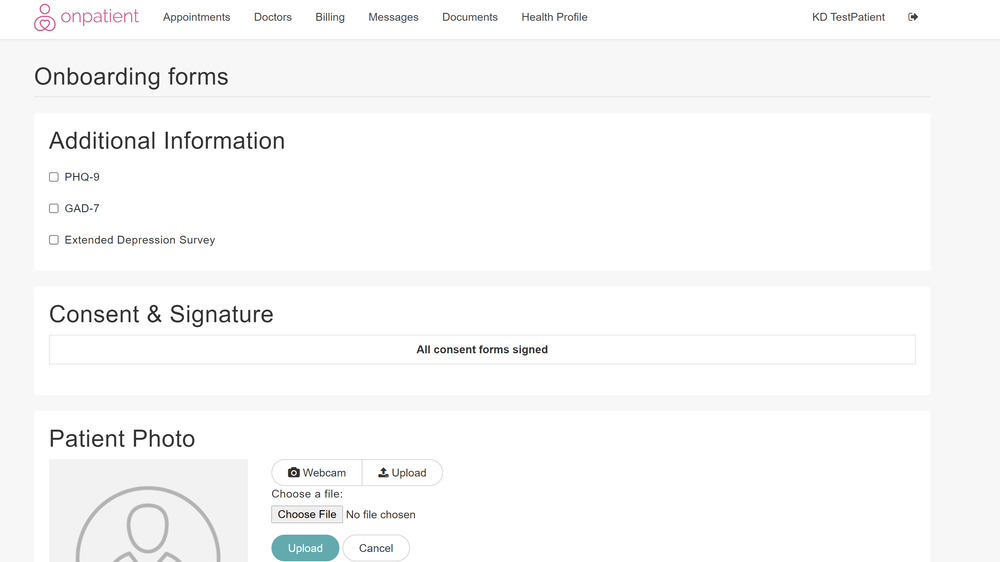Click the "Consent & Signature" heading
This screenshot has height=562, width=1000.
[161, 314]
